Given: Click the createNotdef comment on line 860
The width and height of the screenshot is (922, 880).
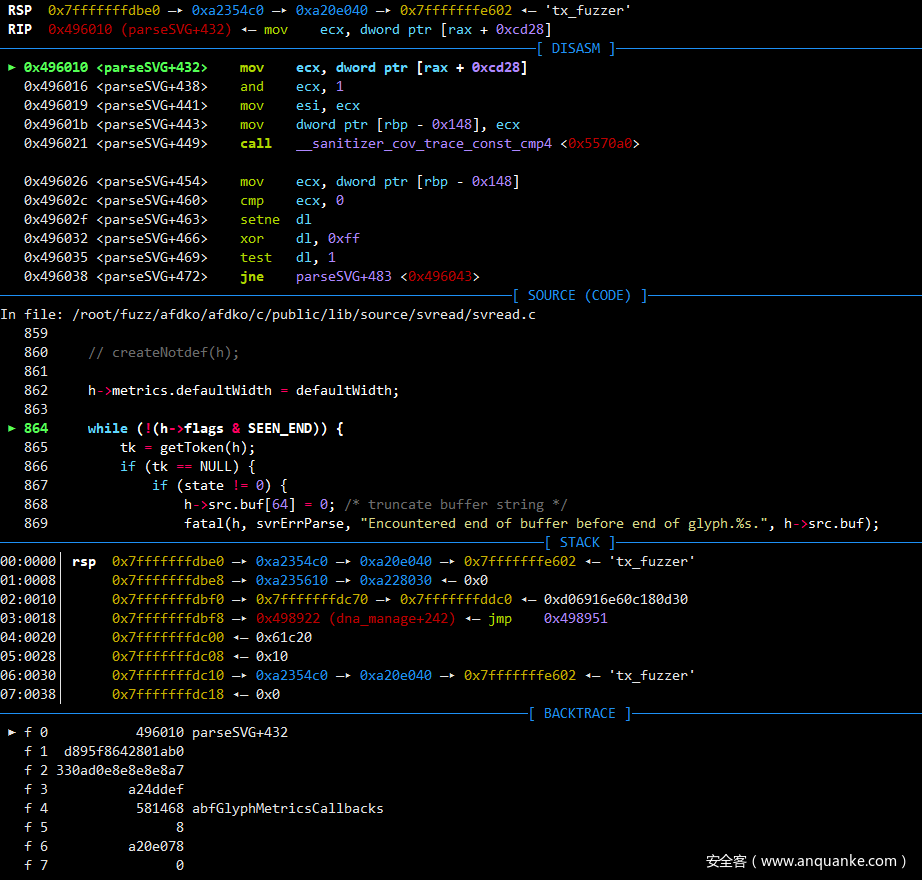Looking at the screenshot, I should tap(164, 352).
